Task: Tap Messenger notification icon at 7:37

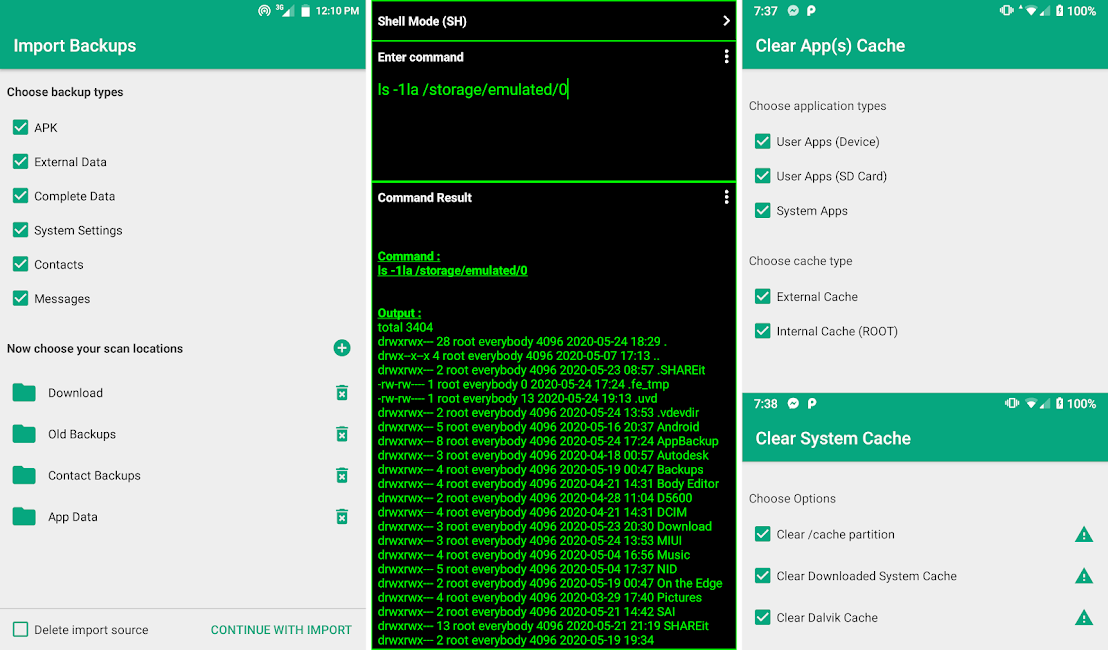Action: (794, 11)
